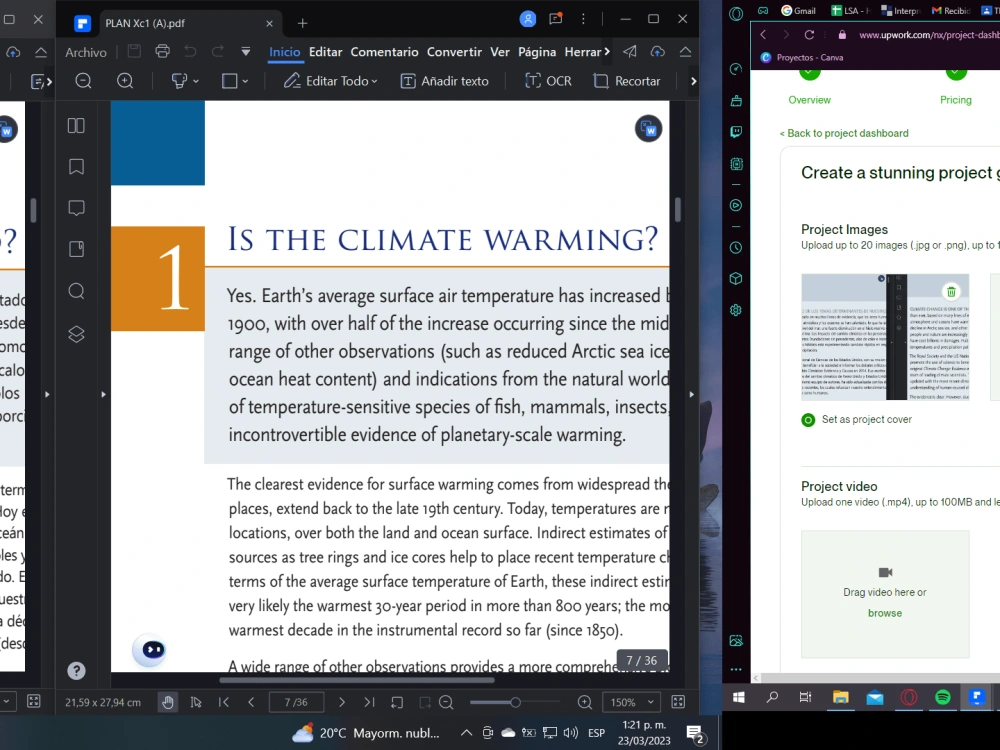Click the redo arrow in PDF editor
The height and width of the screenshot is (750, 1000).
[218, 52]
